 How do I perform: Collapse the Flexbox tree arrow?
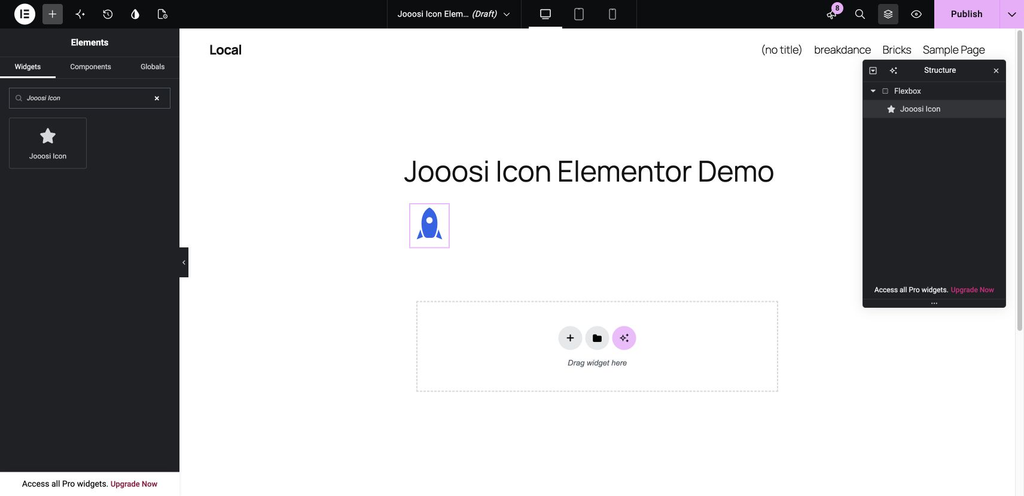tap(873, 91)
